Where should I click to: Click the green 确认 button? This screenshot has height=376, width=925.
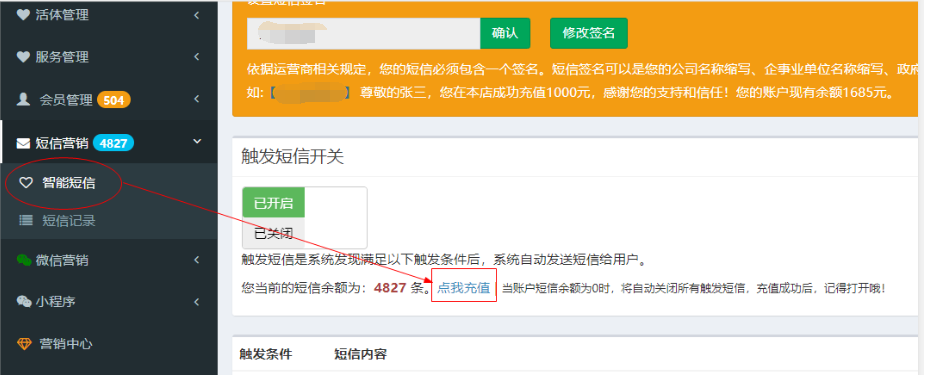505,33
